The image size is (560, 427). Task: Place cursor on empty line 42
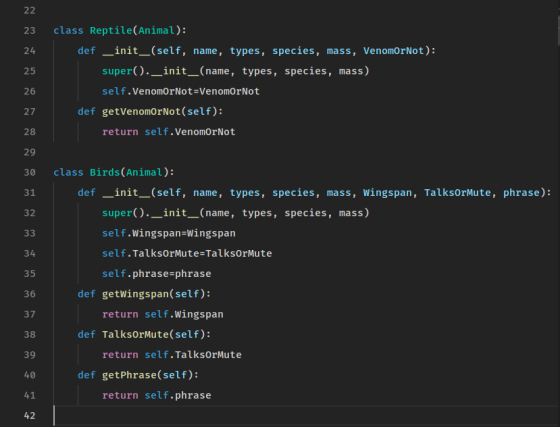305,416
